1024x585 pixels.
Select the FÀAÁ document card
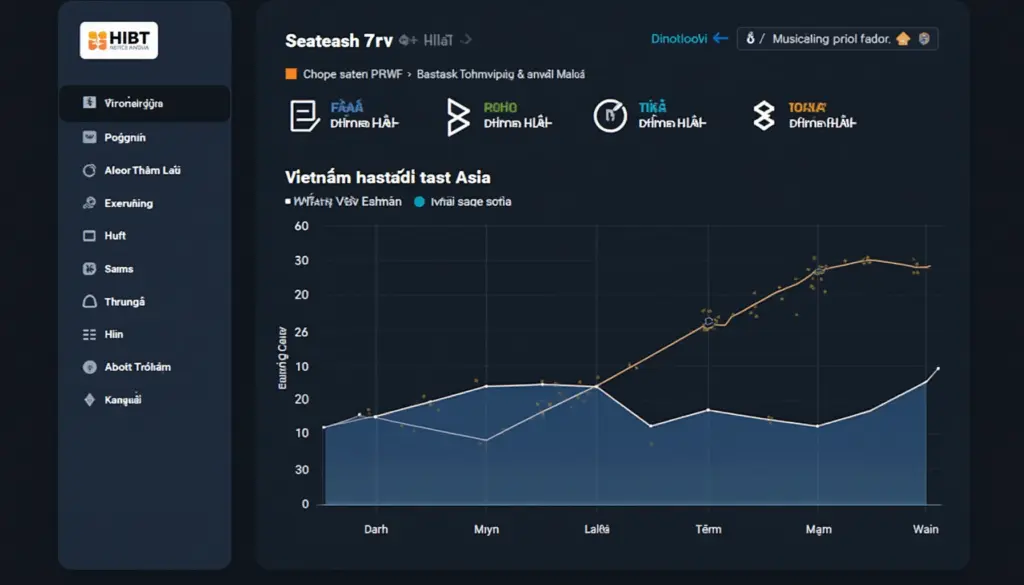(x=344, y=116)
